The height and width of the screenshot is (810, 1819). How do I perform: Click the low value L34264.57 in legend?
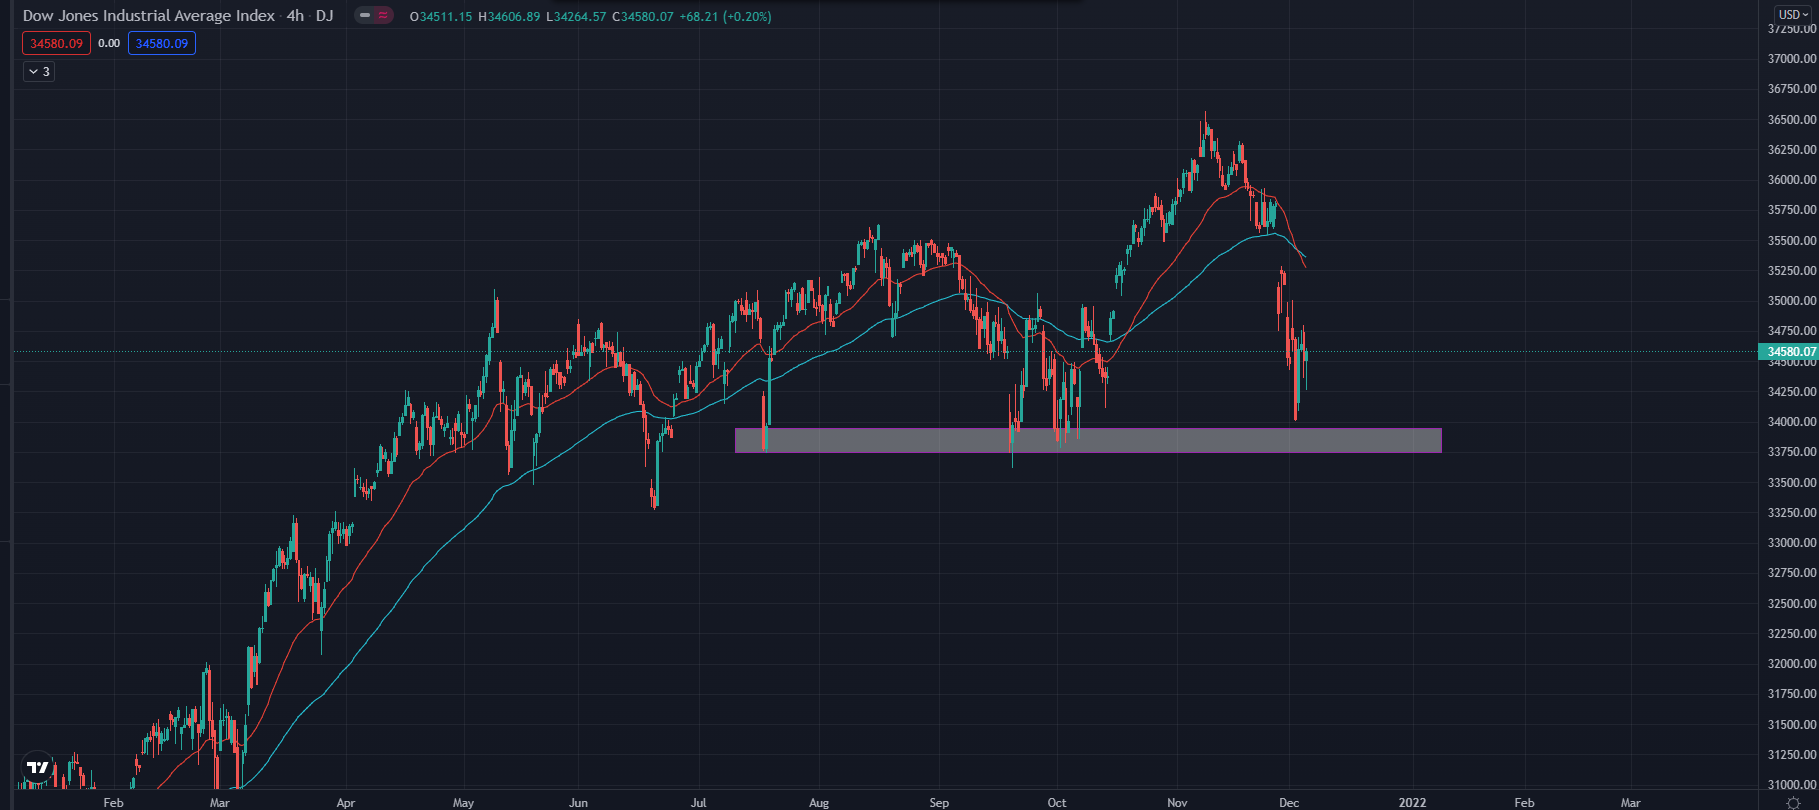[576, 16]
